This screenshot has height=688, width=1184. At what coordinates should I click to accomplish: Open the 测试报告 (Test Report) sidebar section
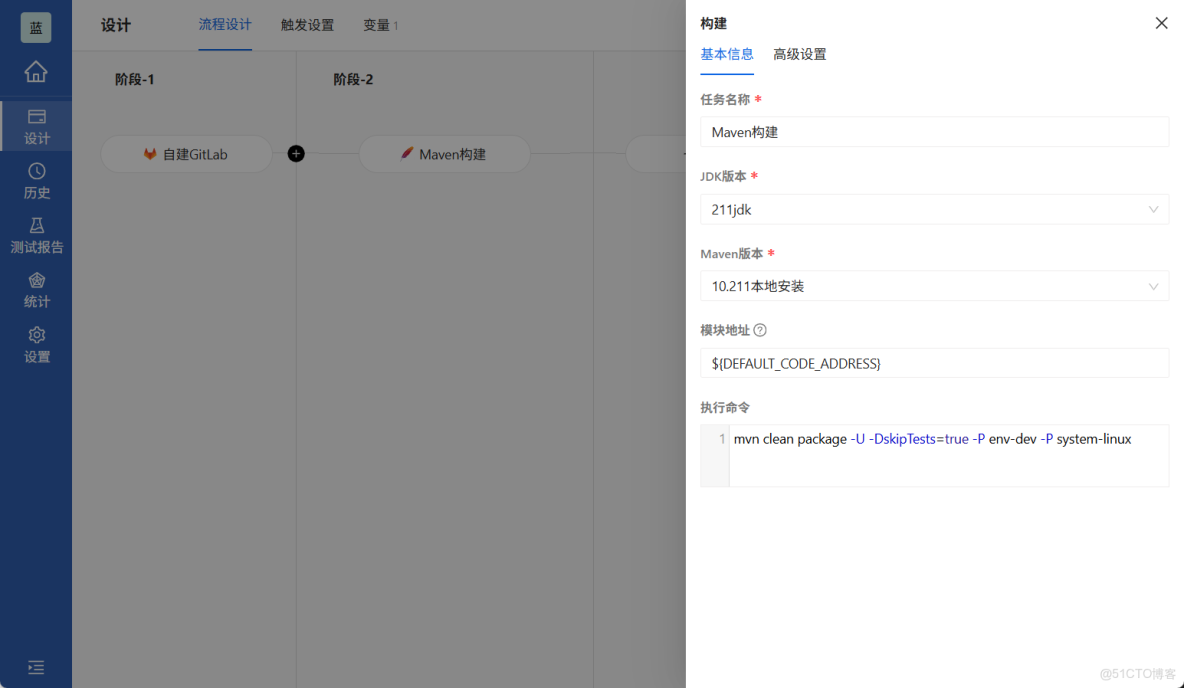coord(36,236)
